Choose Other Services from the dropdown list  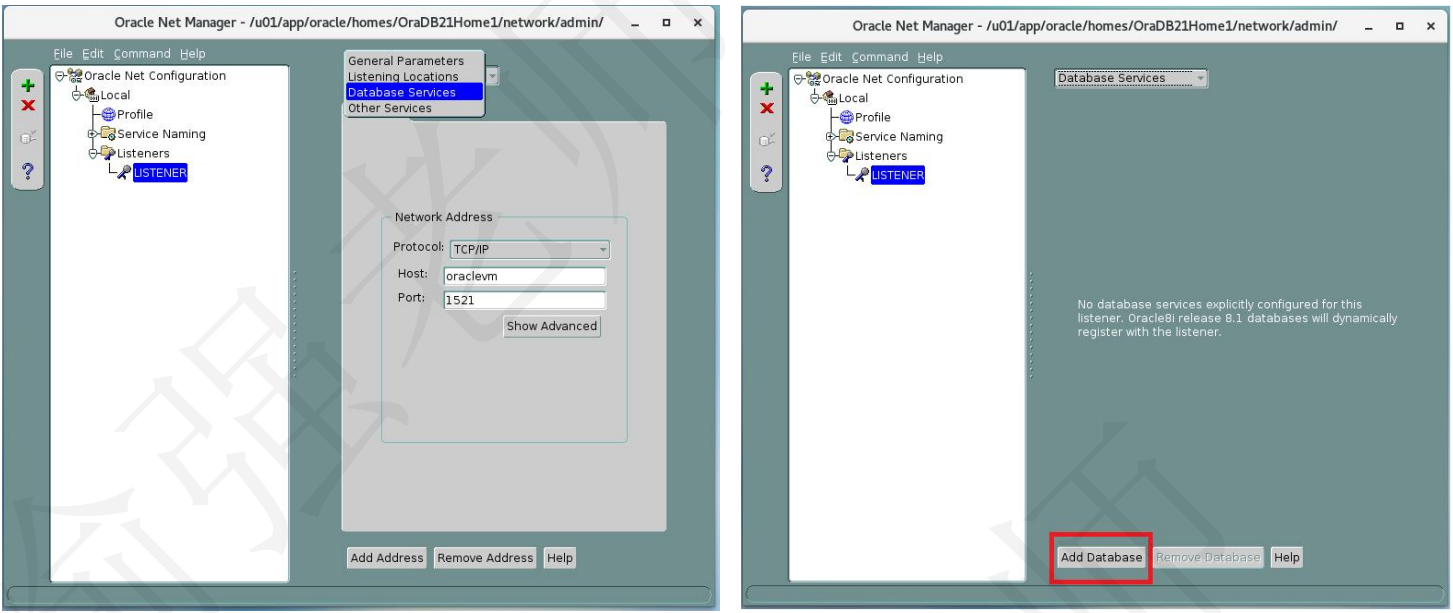(x=390, y=108)
